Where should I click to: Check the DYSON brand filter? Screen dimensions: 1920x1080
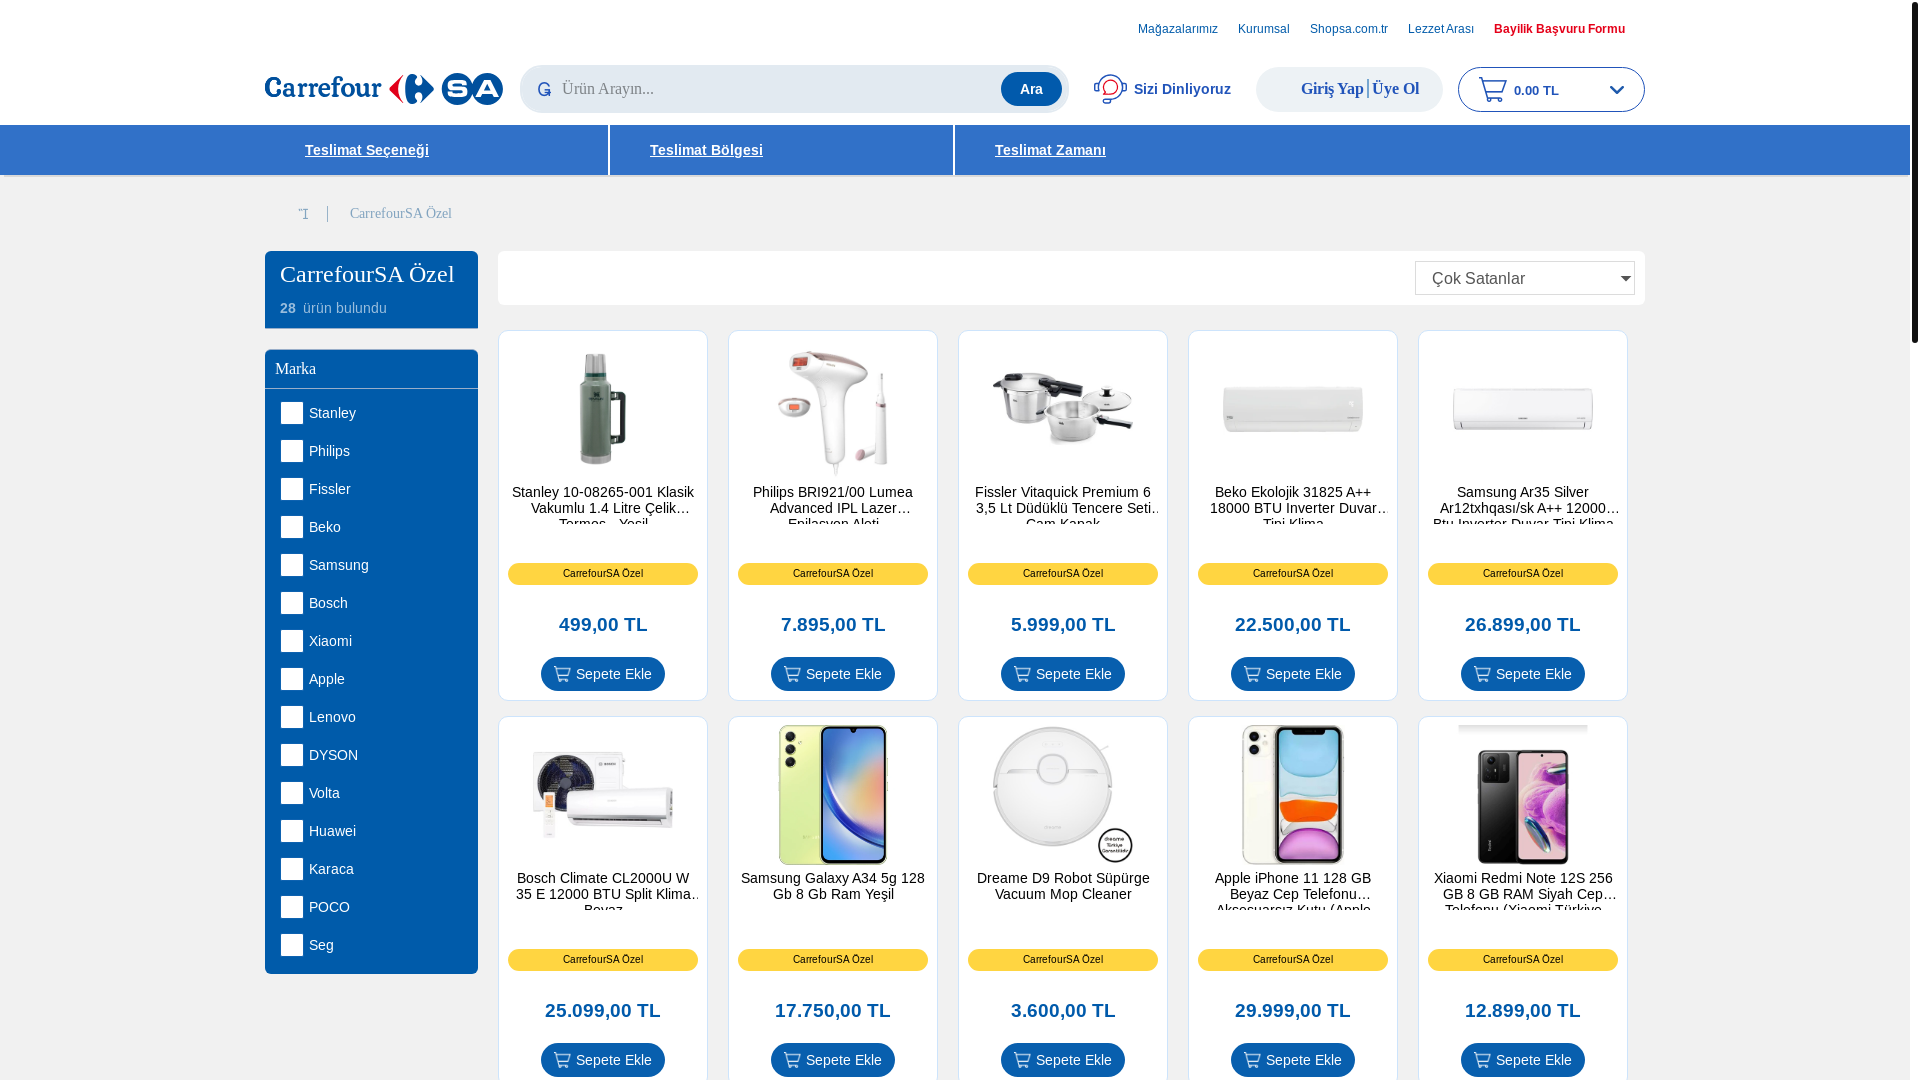pos(292,755)
